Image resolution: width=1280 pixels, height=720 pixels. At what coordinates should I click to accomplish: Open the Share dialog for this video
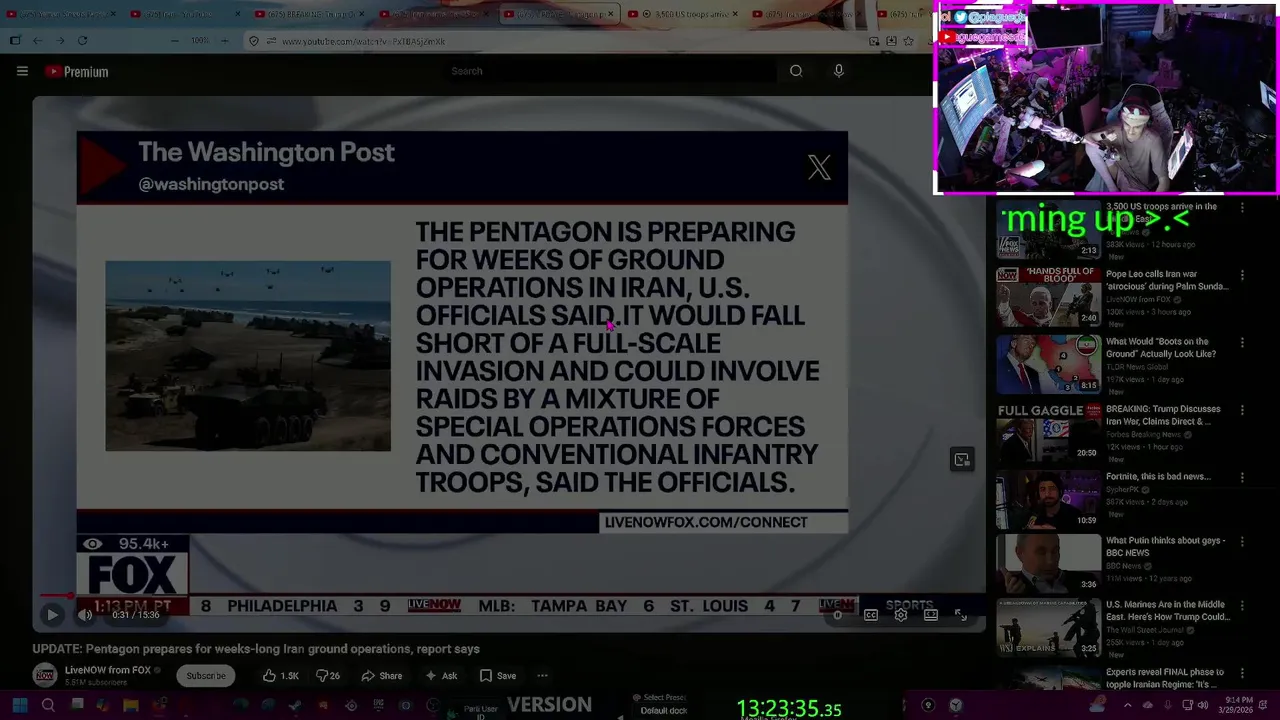[381, 676]
